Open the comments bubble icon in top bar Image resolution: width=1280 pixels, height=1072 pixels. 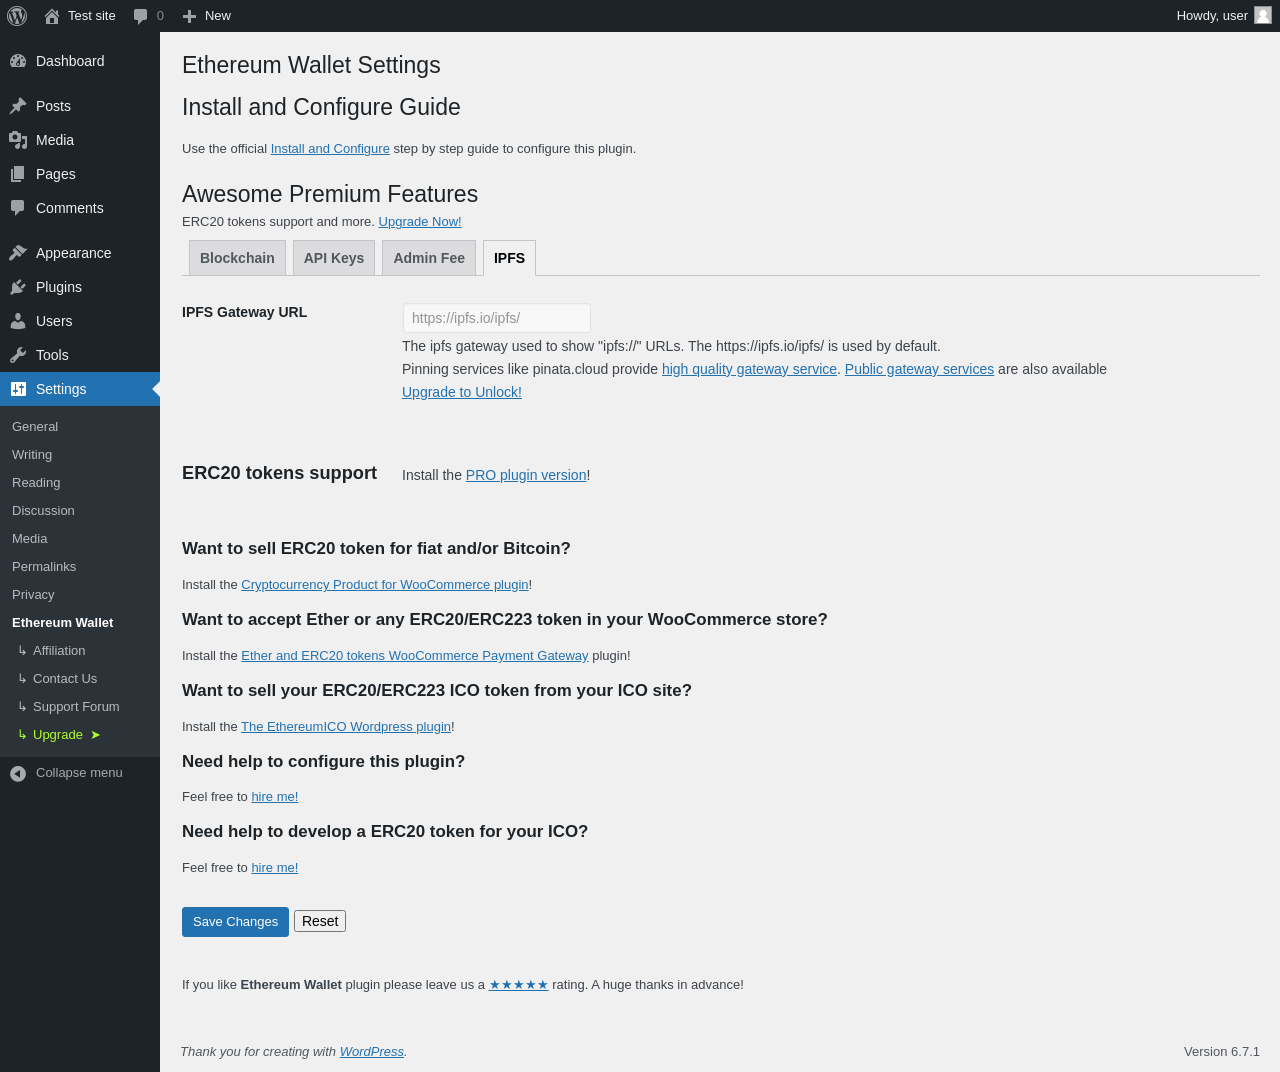point(141,16)
